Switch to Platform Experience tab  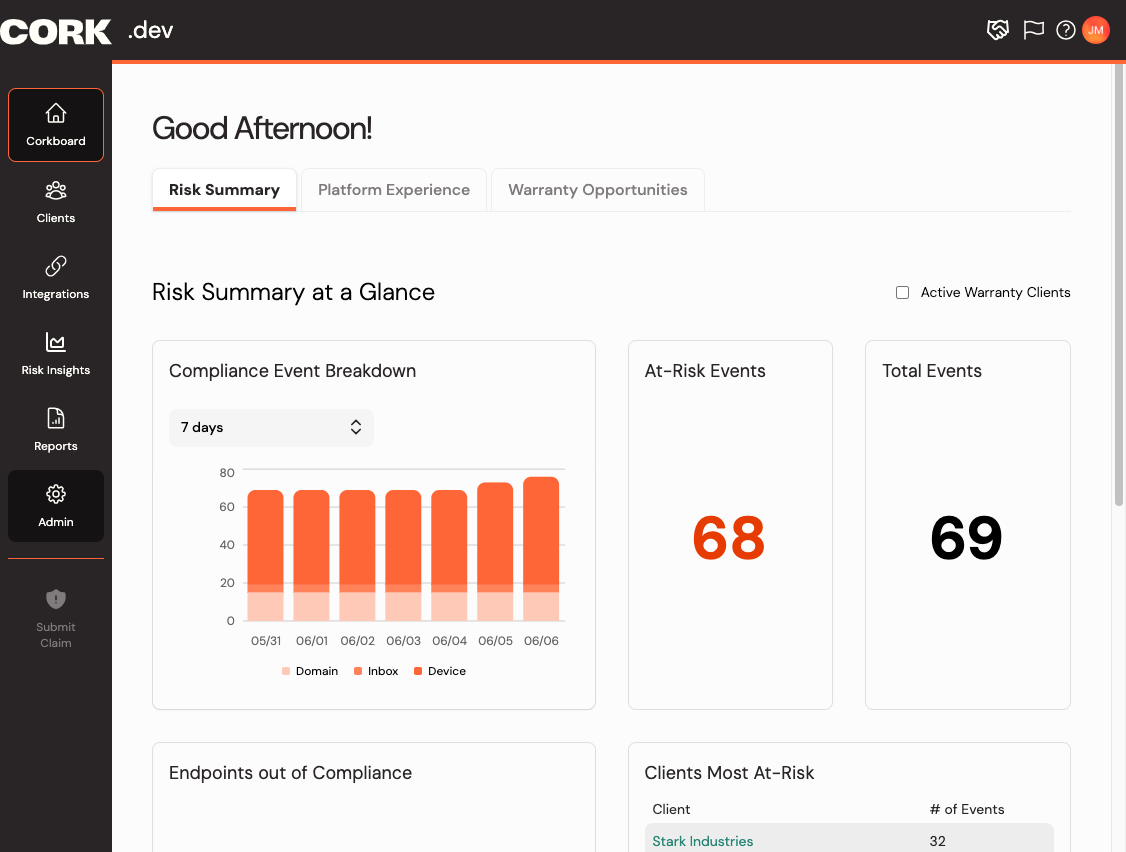394,190
